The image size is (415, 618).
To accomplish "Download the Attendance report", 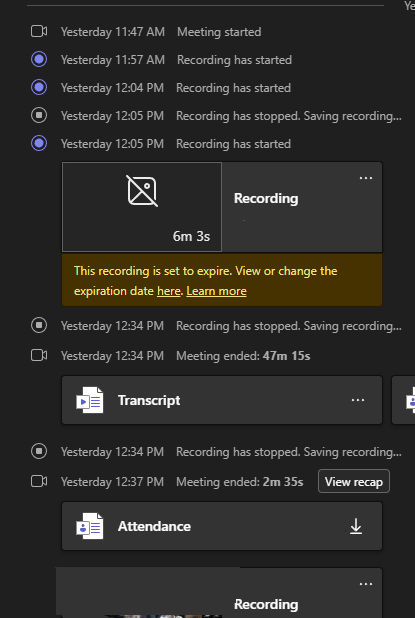I will coord(356,526).
